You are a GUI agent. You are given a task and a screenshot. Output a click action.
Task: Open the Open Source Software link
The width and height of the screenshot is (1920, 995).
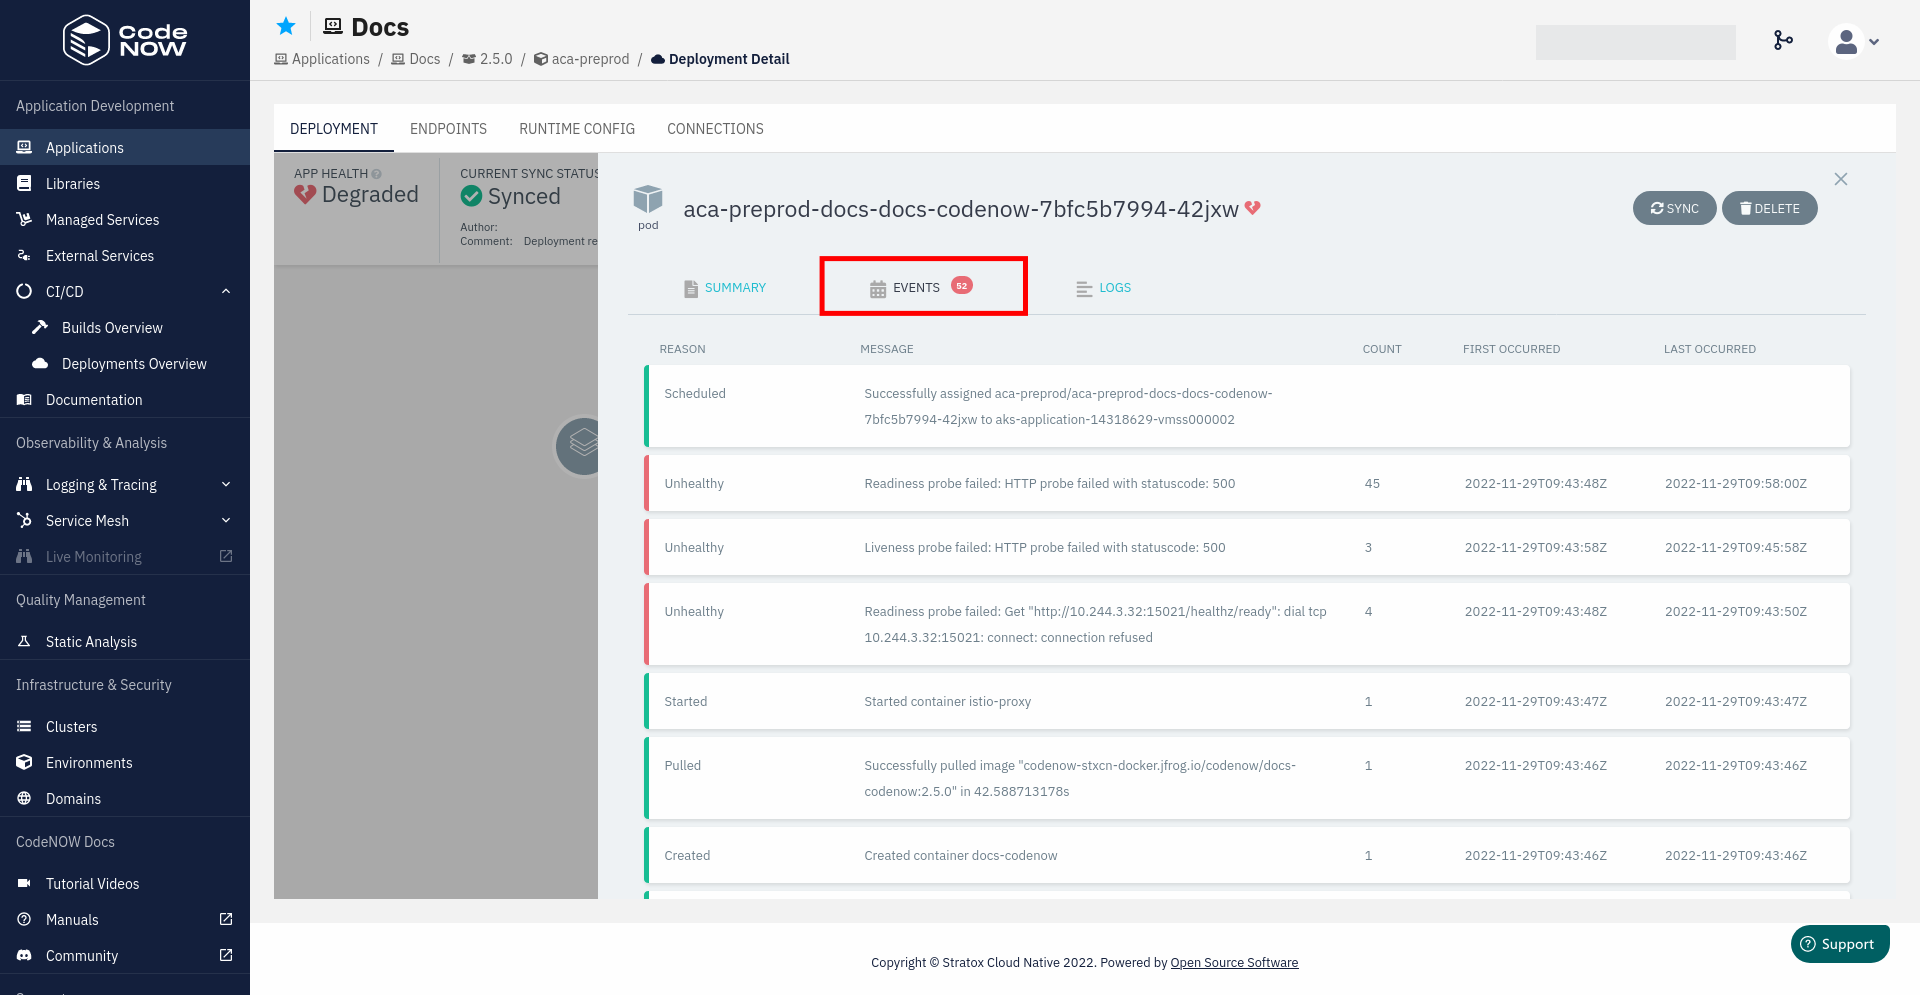click(1234, 963)
